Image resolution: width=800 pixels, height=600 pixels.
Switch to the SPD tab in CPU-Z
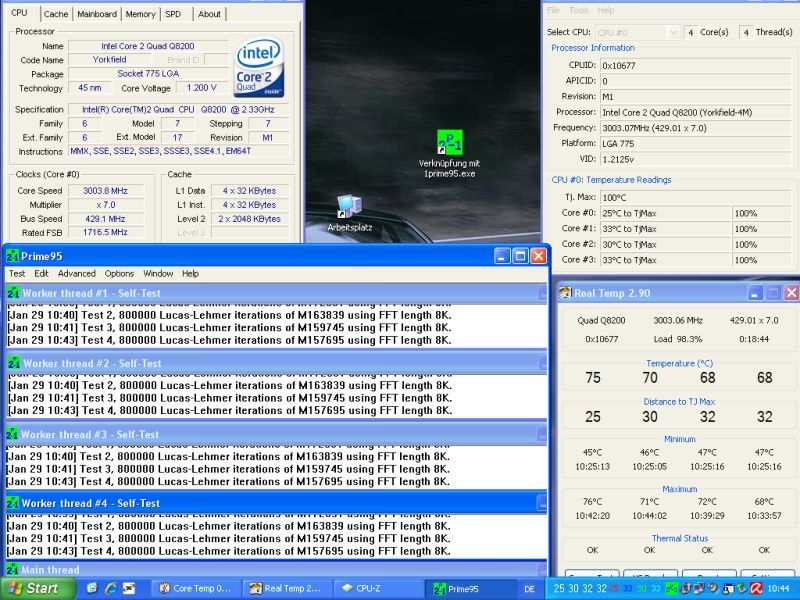[x=173, y=14]
